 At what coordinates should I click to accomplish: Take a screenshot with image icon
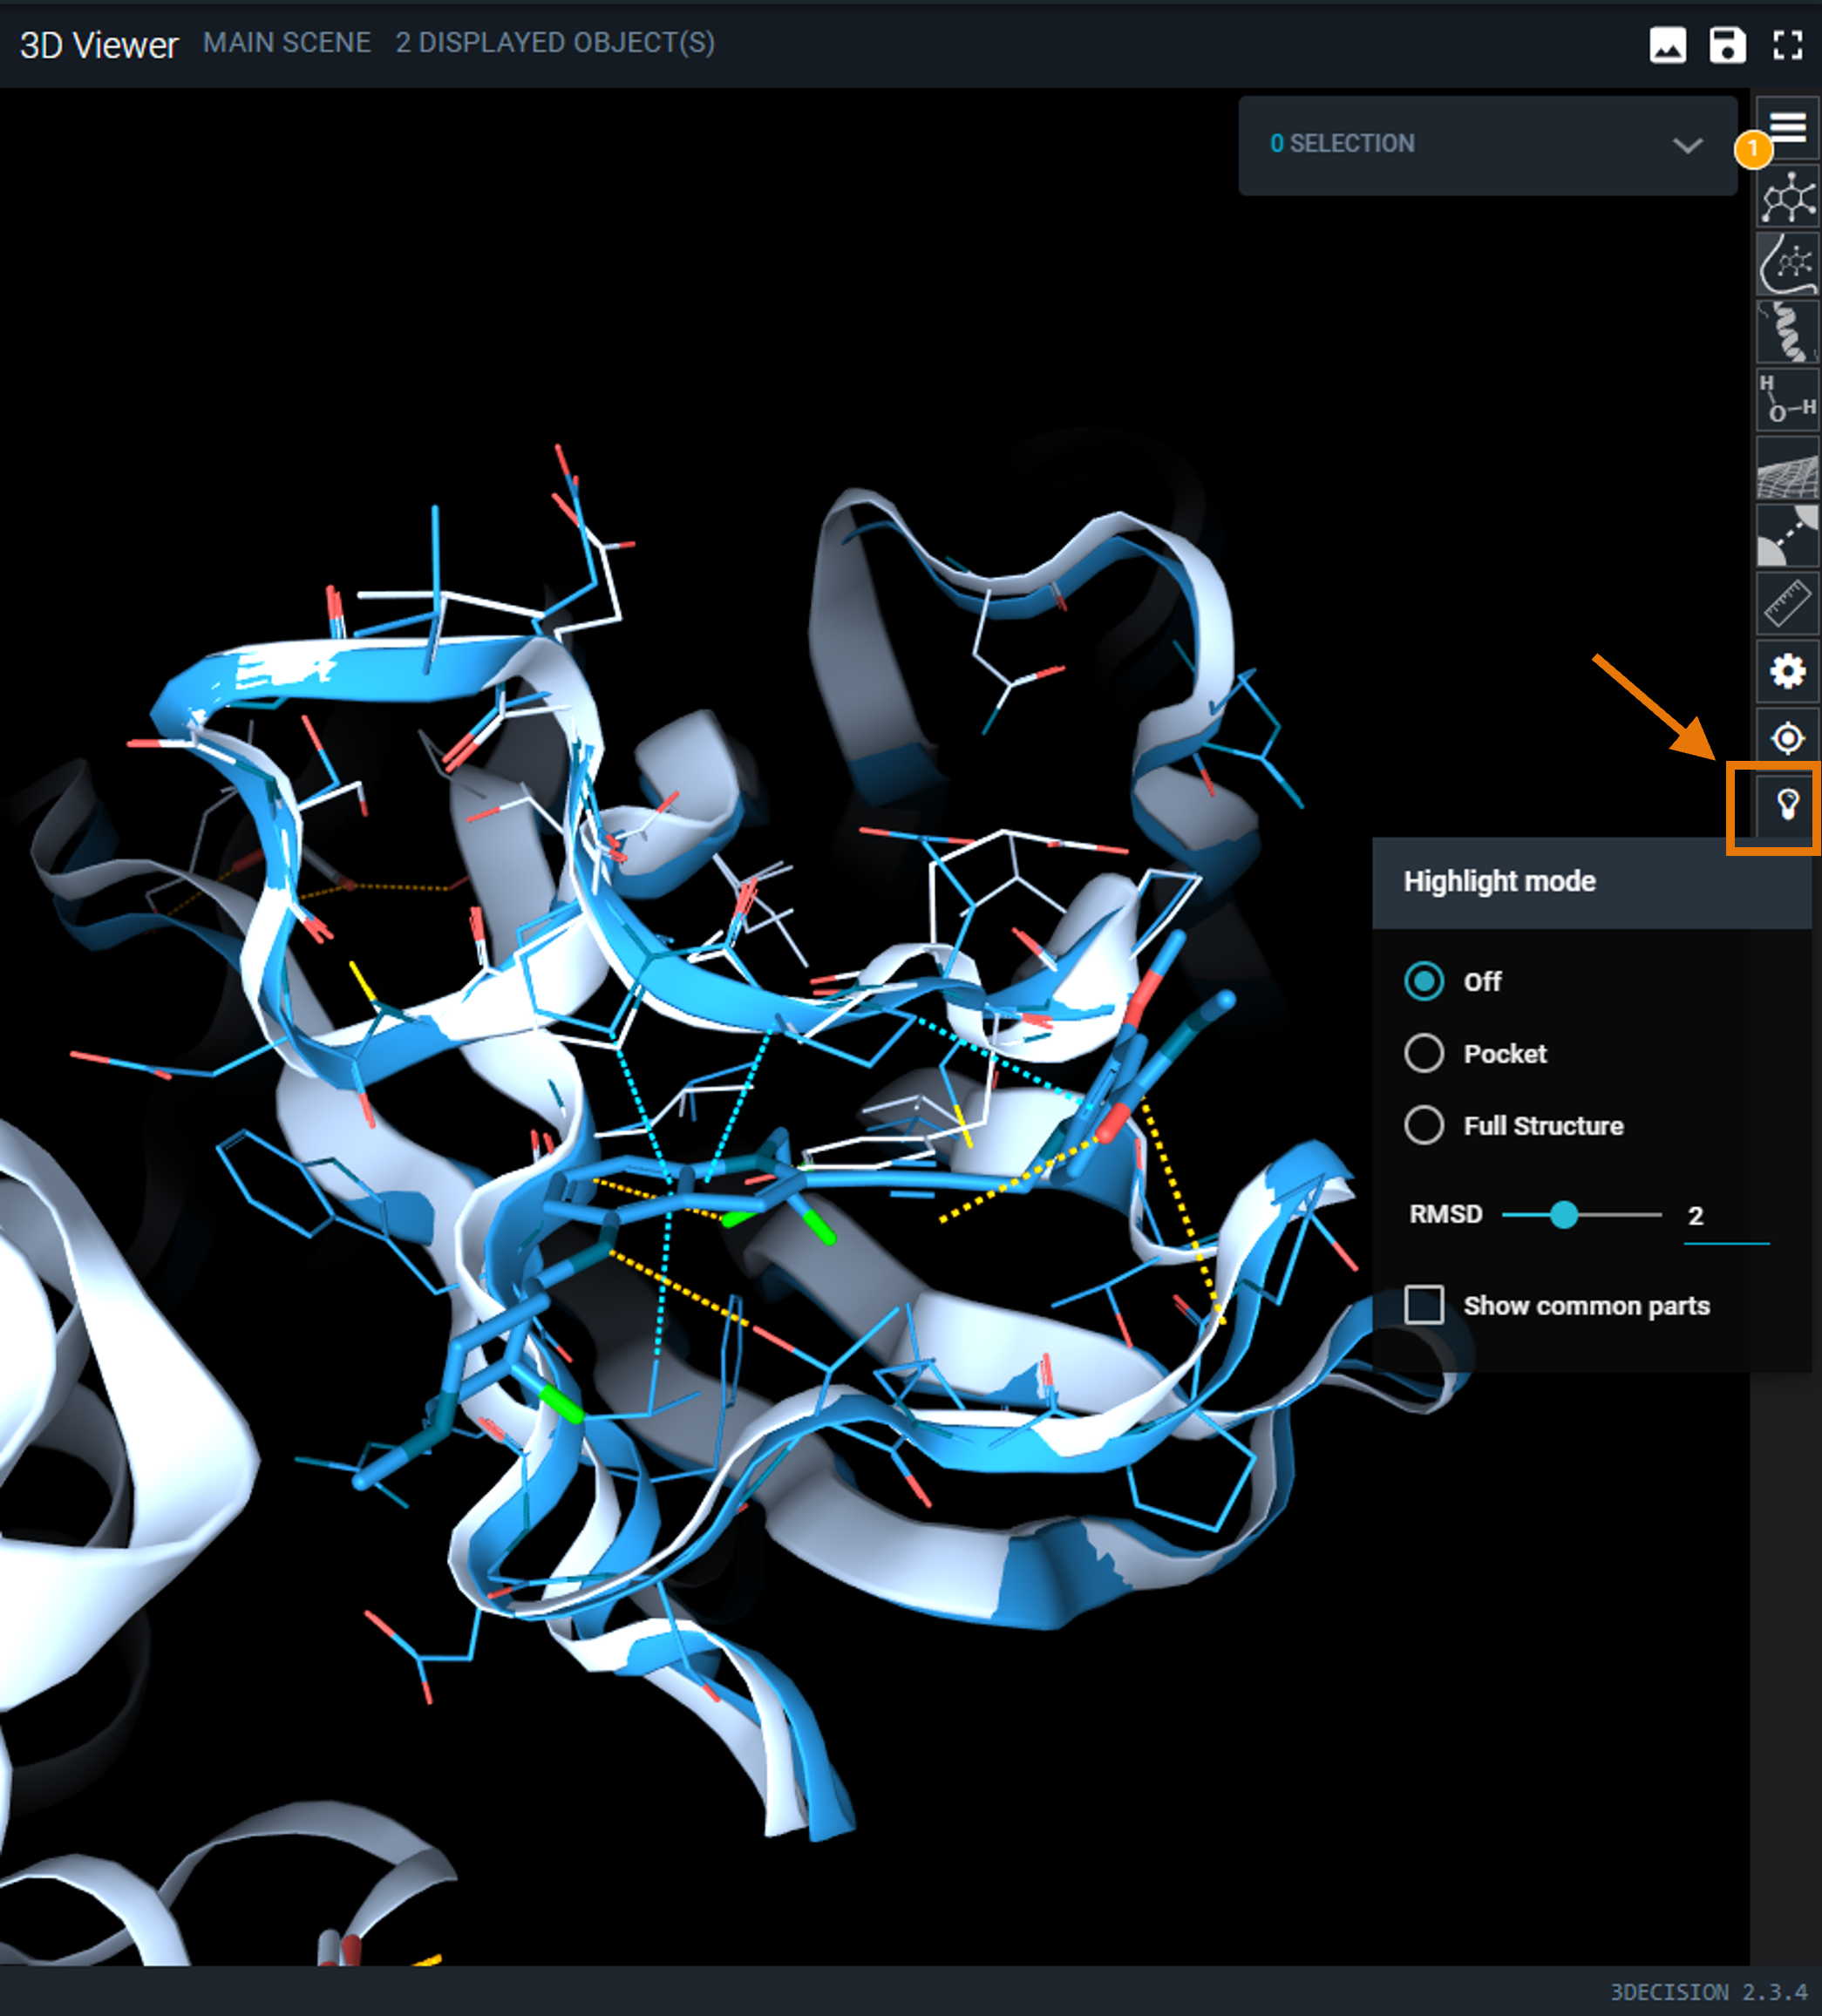point(1667,45)
